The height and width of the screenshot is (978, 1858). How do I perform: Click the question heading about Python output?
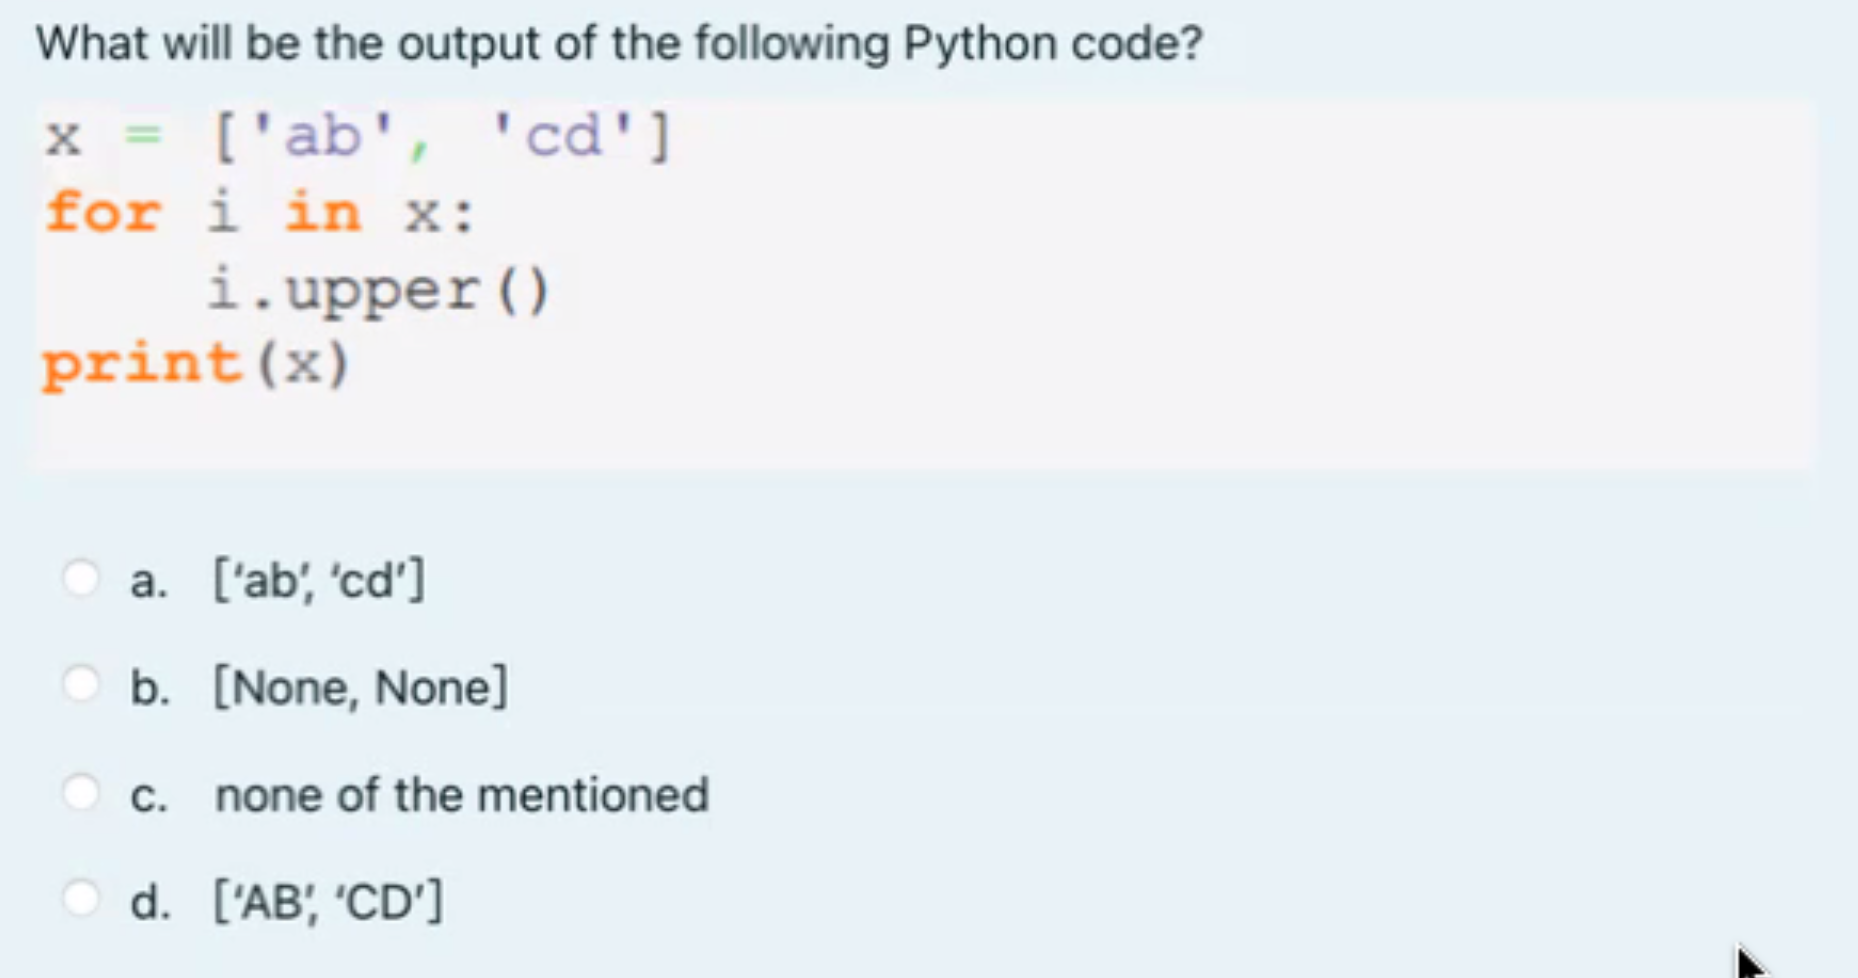coord(620,43)
